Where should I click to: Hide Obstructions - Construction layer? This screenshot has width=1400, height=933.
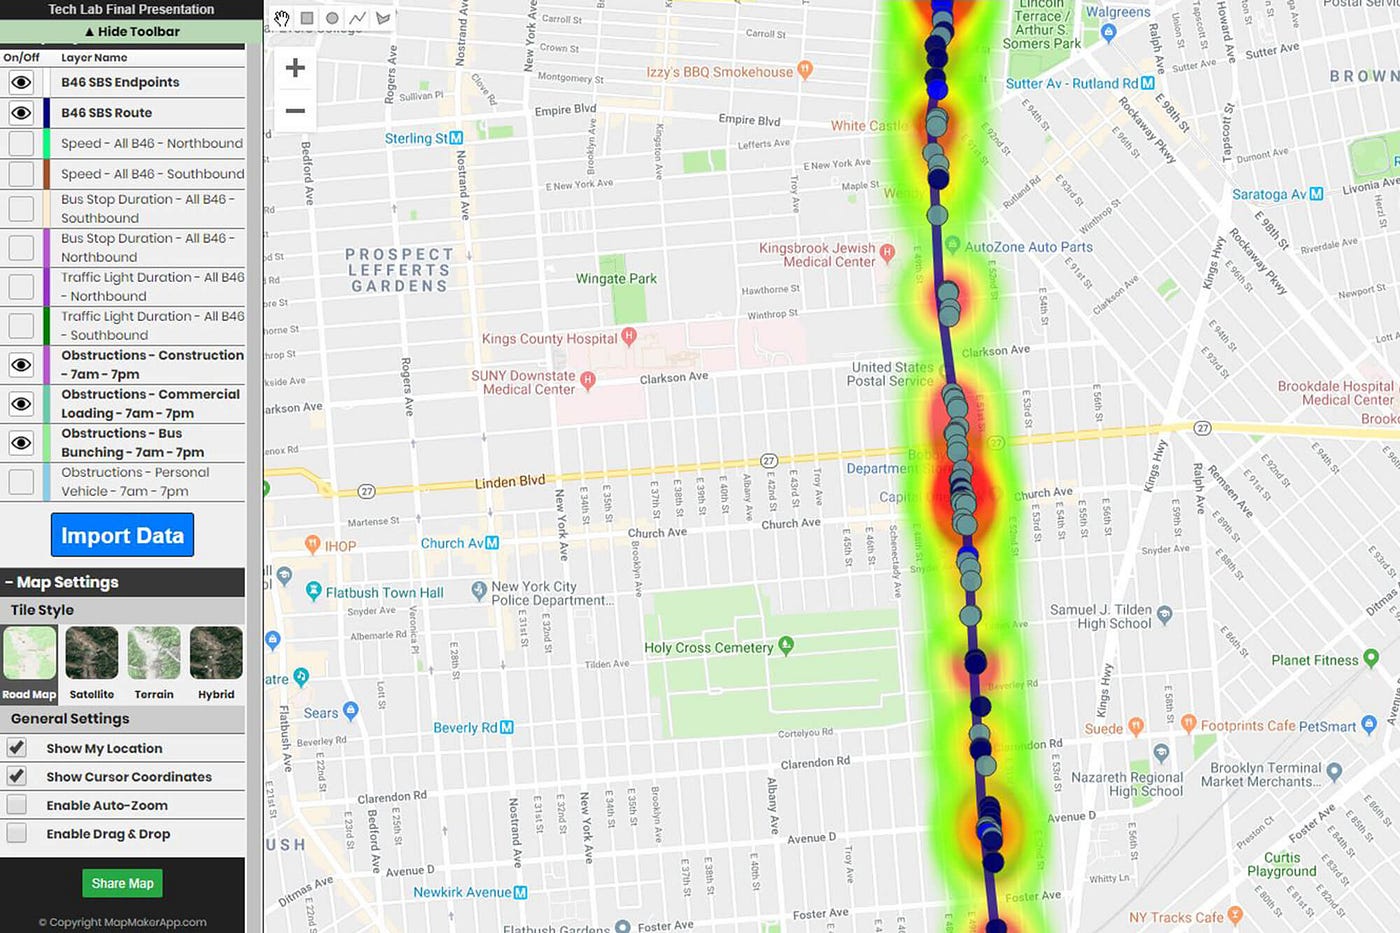(21, 365)
